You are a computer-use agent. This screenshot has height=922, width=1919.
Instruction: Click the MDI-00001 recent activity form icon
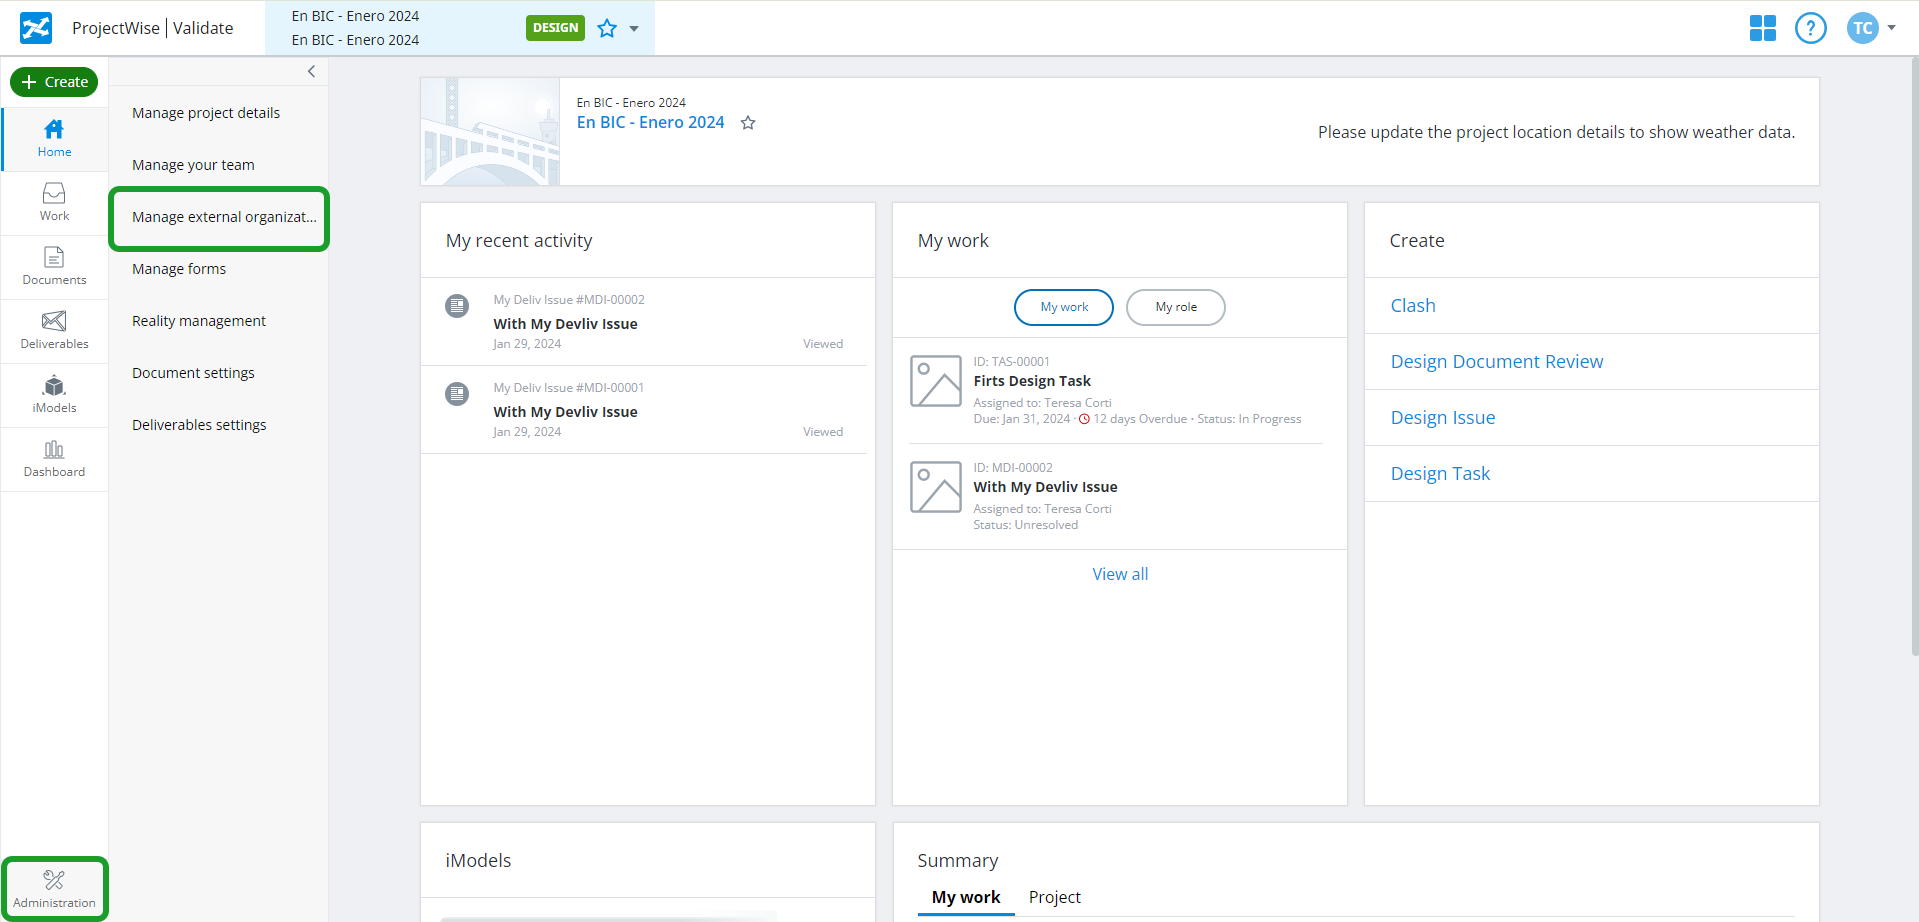[x=457, y=394]
